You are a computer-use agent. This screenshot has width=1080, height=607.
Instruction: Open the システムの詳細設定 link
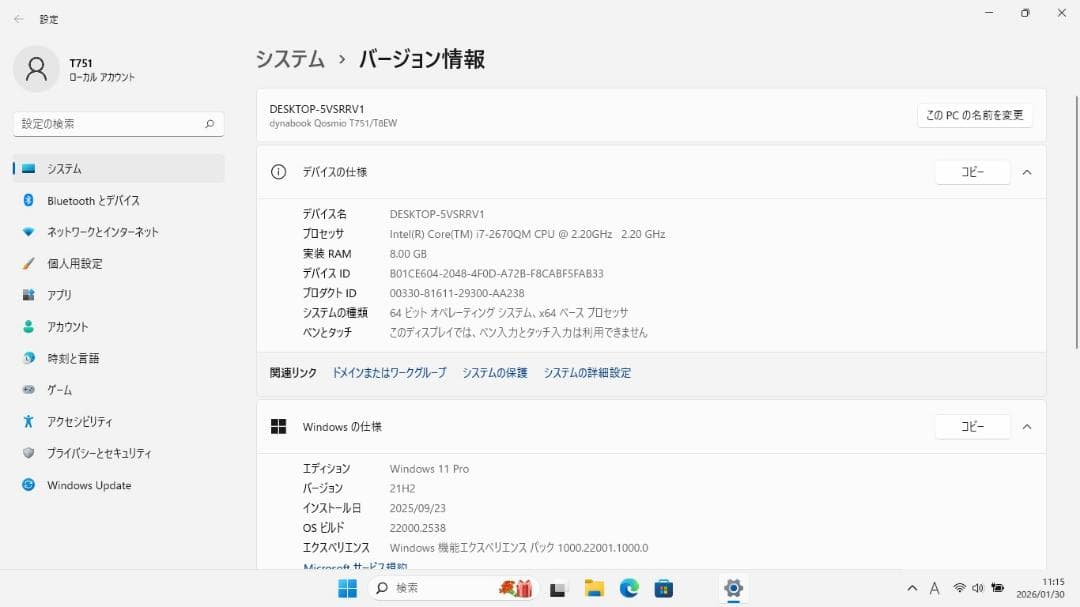(x=586, y=372)
